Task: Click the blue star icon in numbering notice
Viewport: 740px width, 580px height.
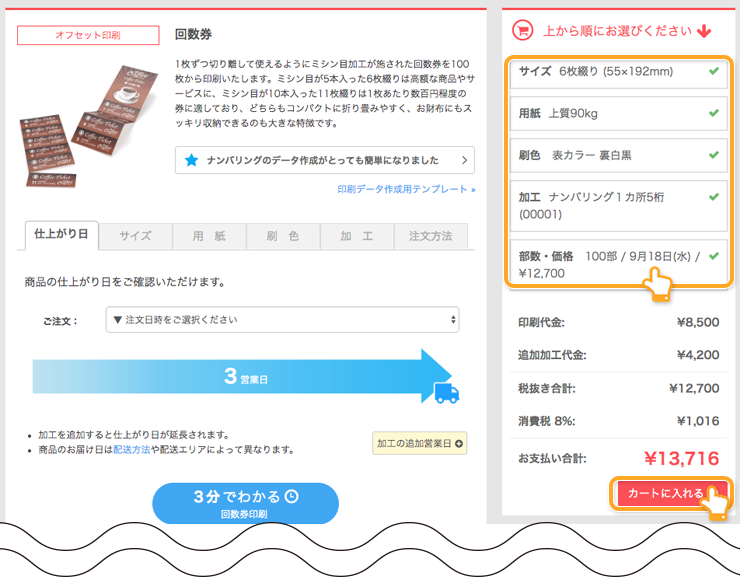Action: coord(191,160)
